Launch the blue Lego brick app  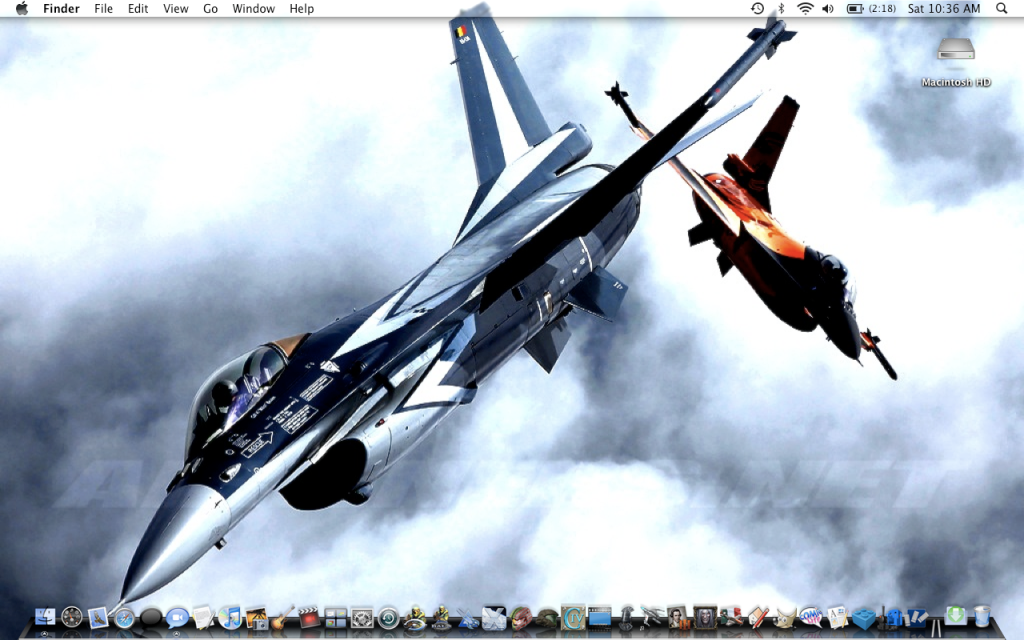tap(863, 618)
